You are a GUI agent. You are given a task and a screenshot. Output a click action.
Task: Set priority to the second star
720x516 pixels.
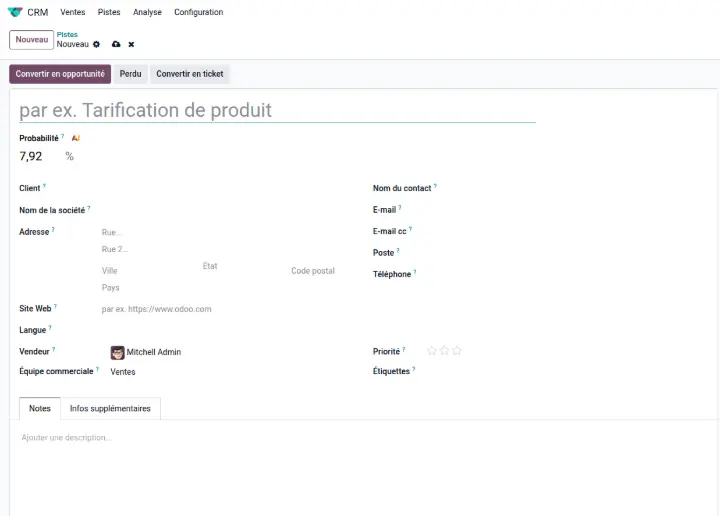tap(444, 351)
